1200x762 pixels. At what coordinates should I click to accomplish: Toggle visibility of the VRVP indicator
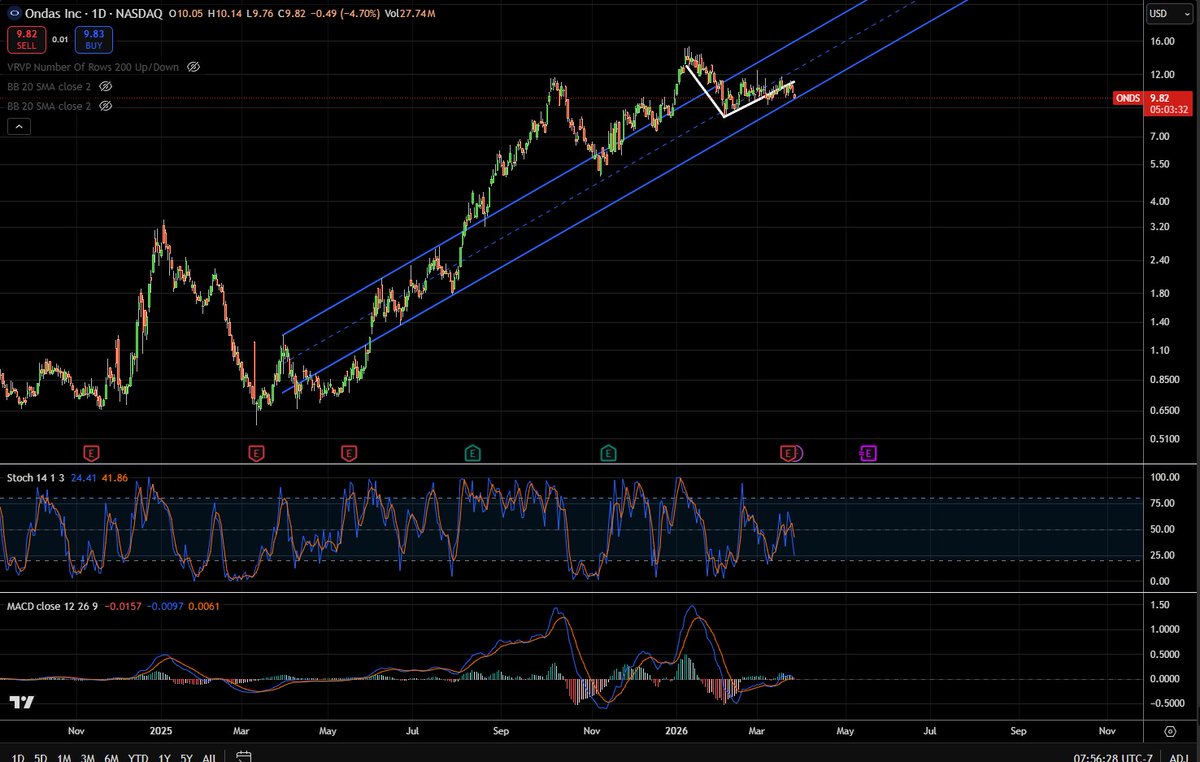[194, 66]
